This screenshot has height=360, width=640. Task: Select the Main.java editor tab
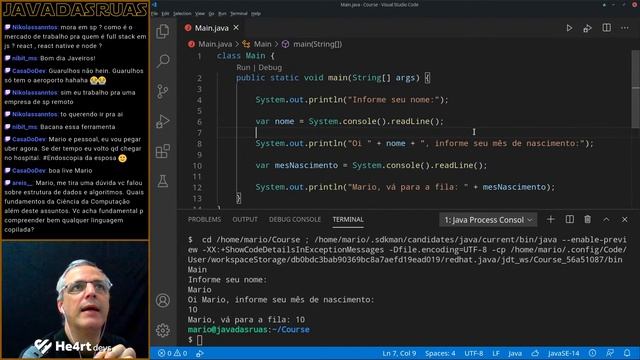coord(211,28)
